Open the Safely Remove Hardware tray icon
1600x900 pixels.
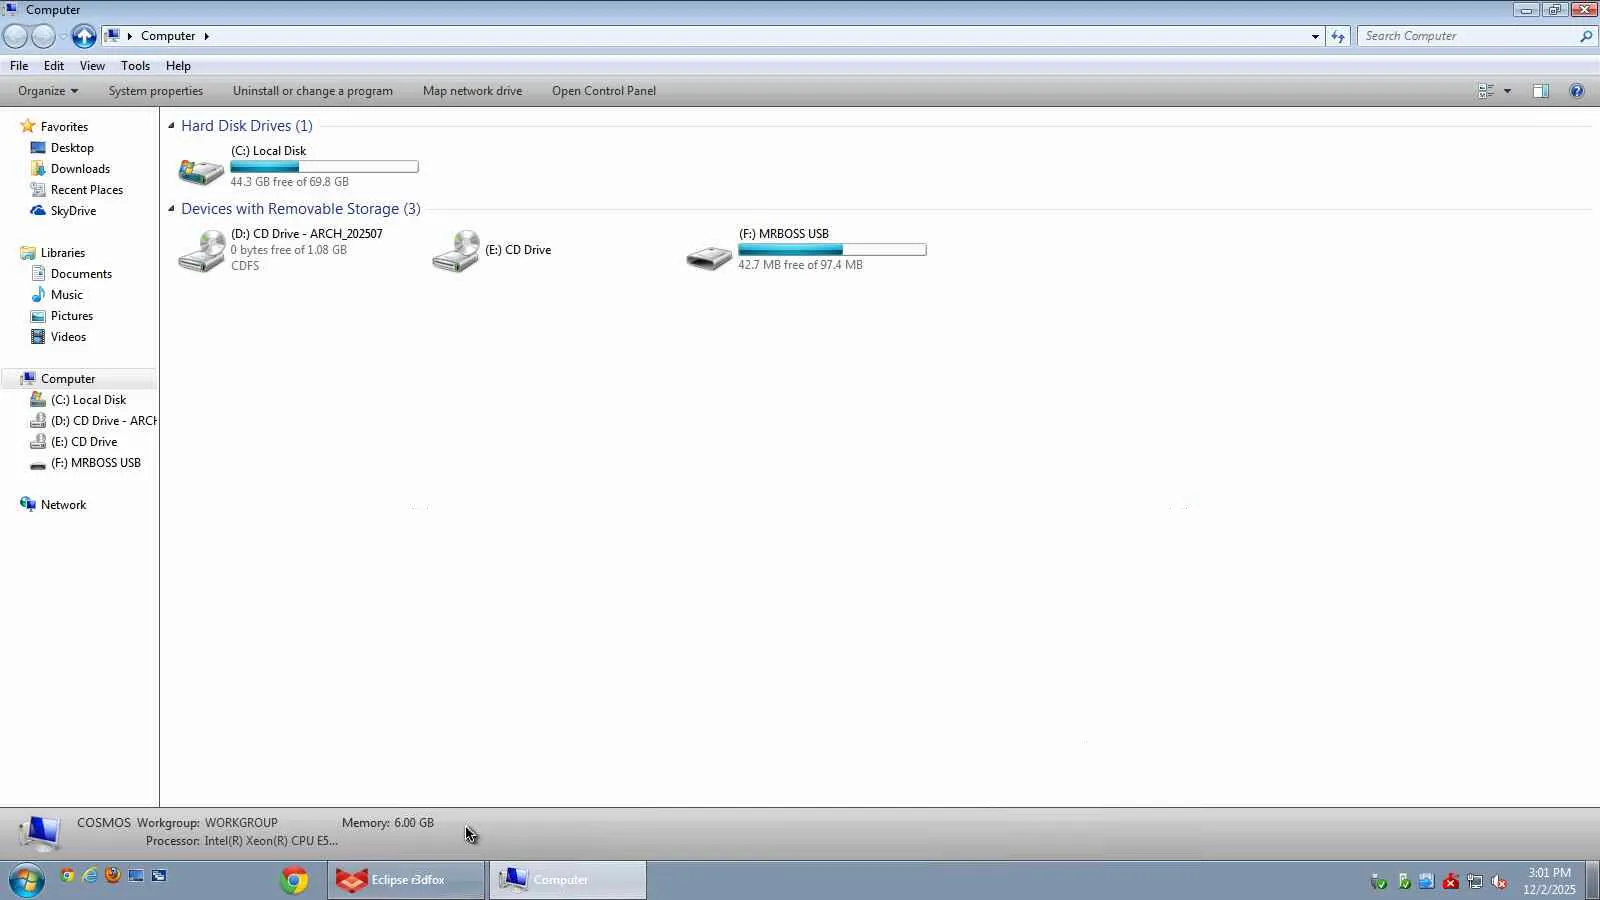tap(1378, 881)
